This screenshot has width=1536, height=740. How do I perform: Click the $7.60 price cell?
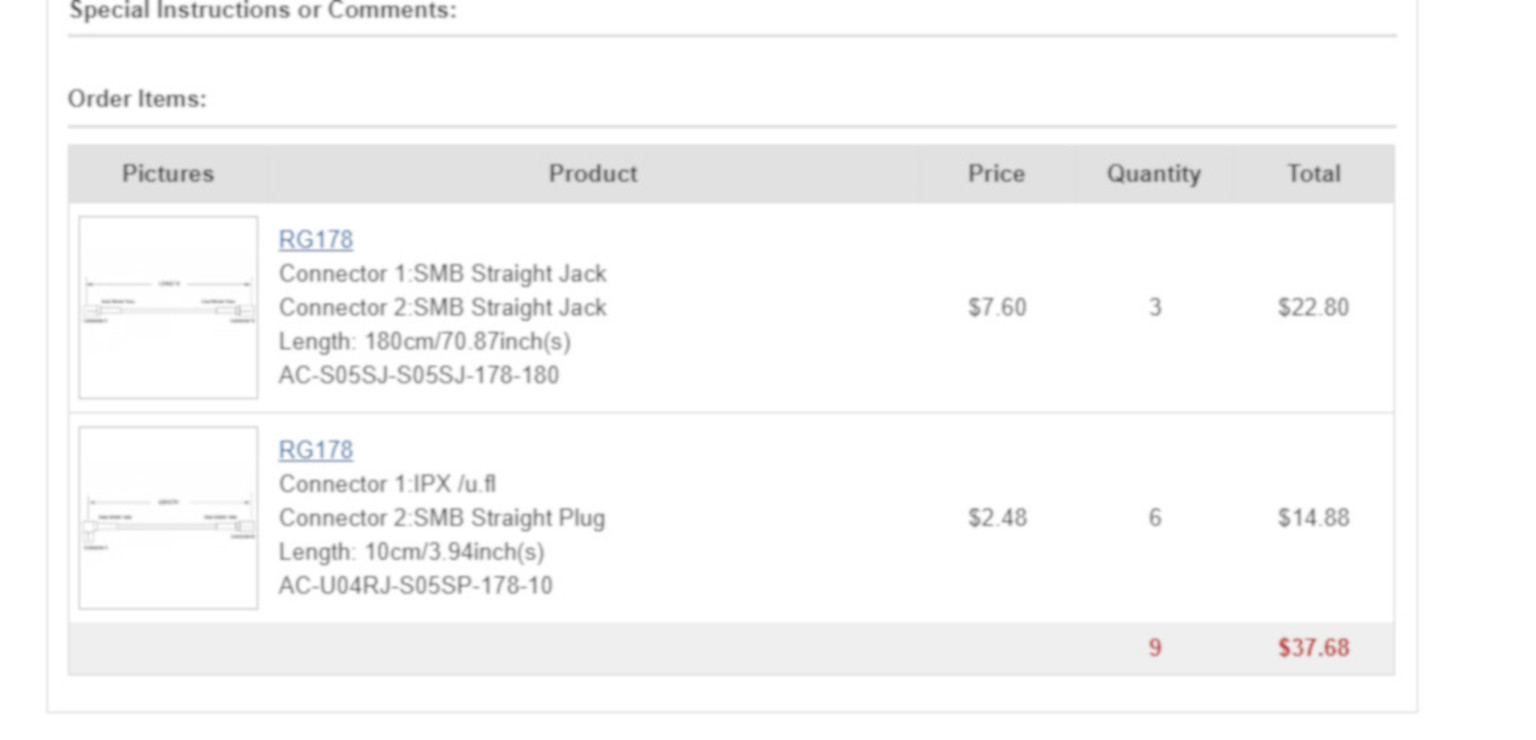[x=997, y=307]
